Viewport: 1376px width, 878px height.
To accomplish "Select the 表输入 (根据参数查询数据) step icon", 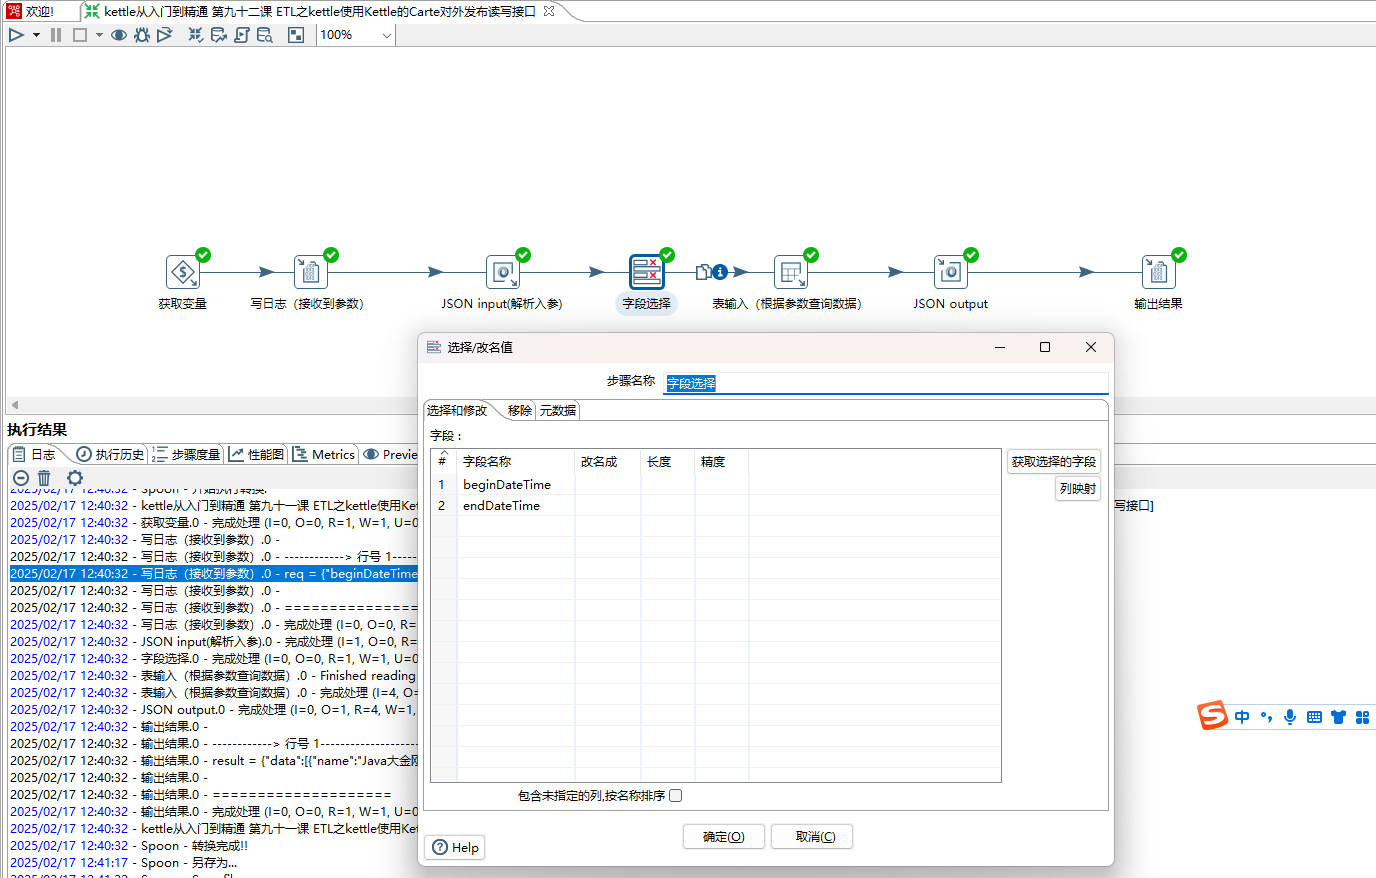I will pyautogui.click(x=791, y=272).
